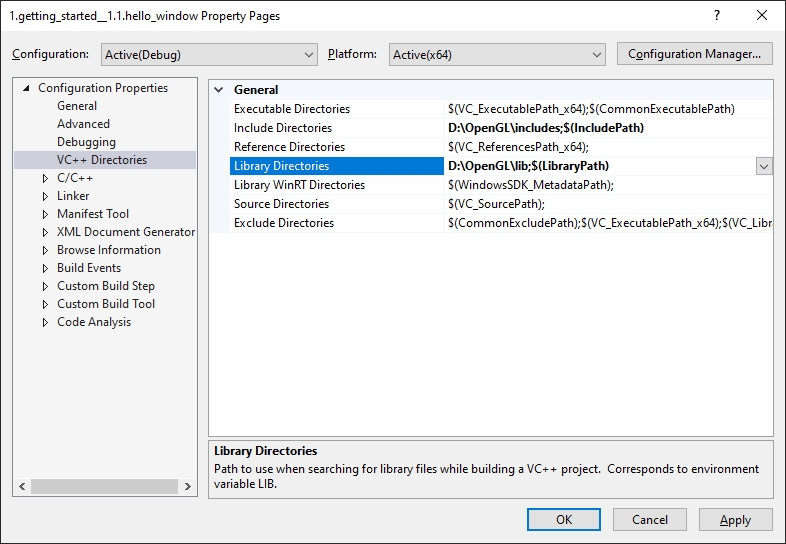Click the Apply button
Viewport: 786px width, 544px height.
[x=735, y=519]
